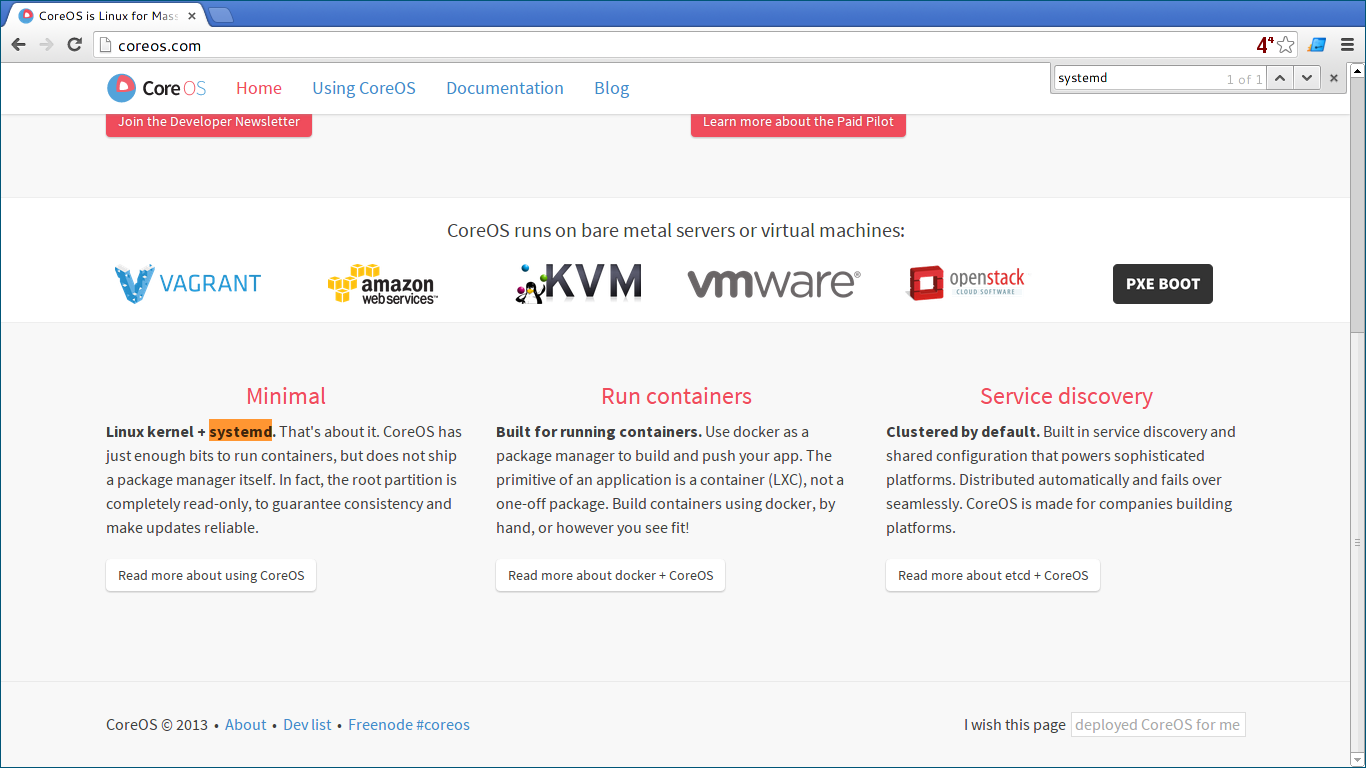This screenshot has width=1366, height=768.
Task: Open the Documentation nav item
Action: pyautogui.click(x=505, y=88)
